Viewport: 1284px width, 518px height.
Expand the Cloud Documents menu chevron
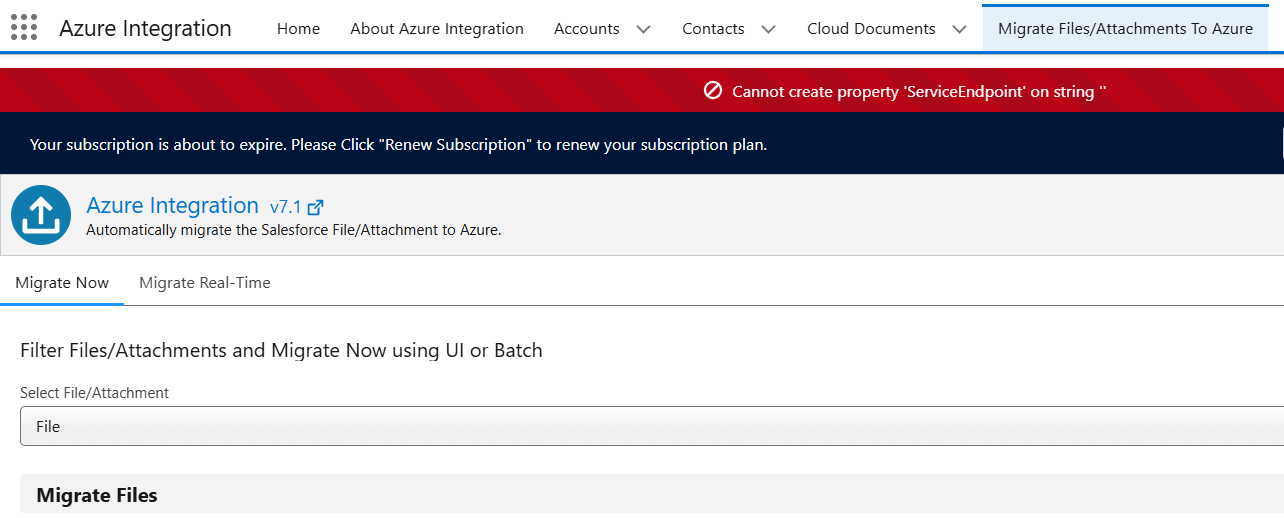(960, 29)
